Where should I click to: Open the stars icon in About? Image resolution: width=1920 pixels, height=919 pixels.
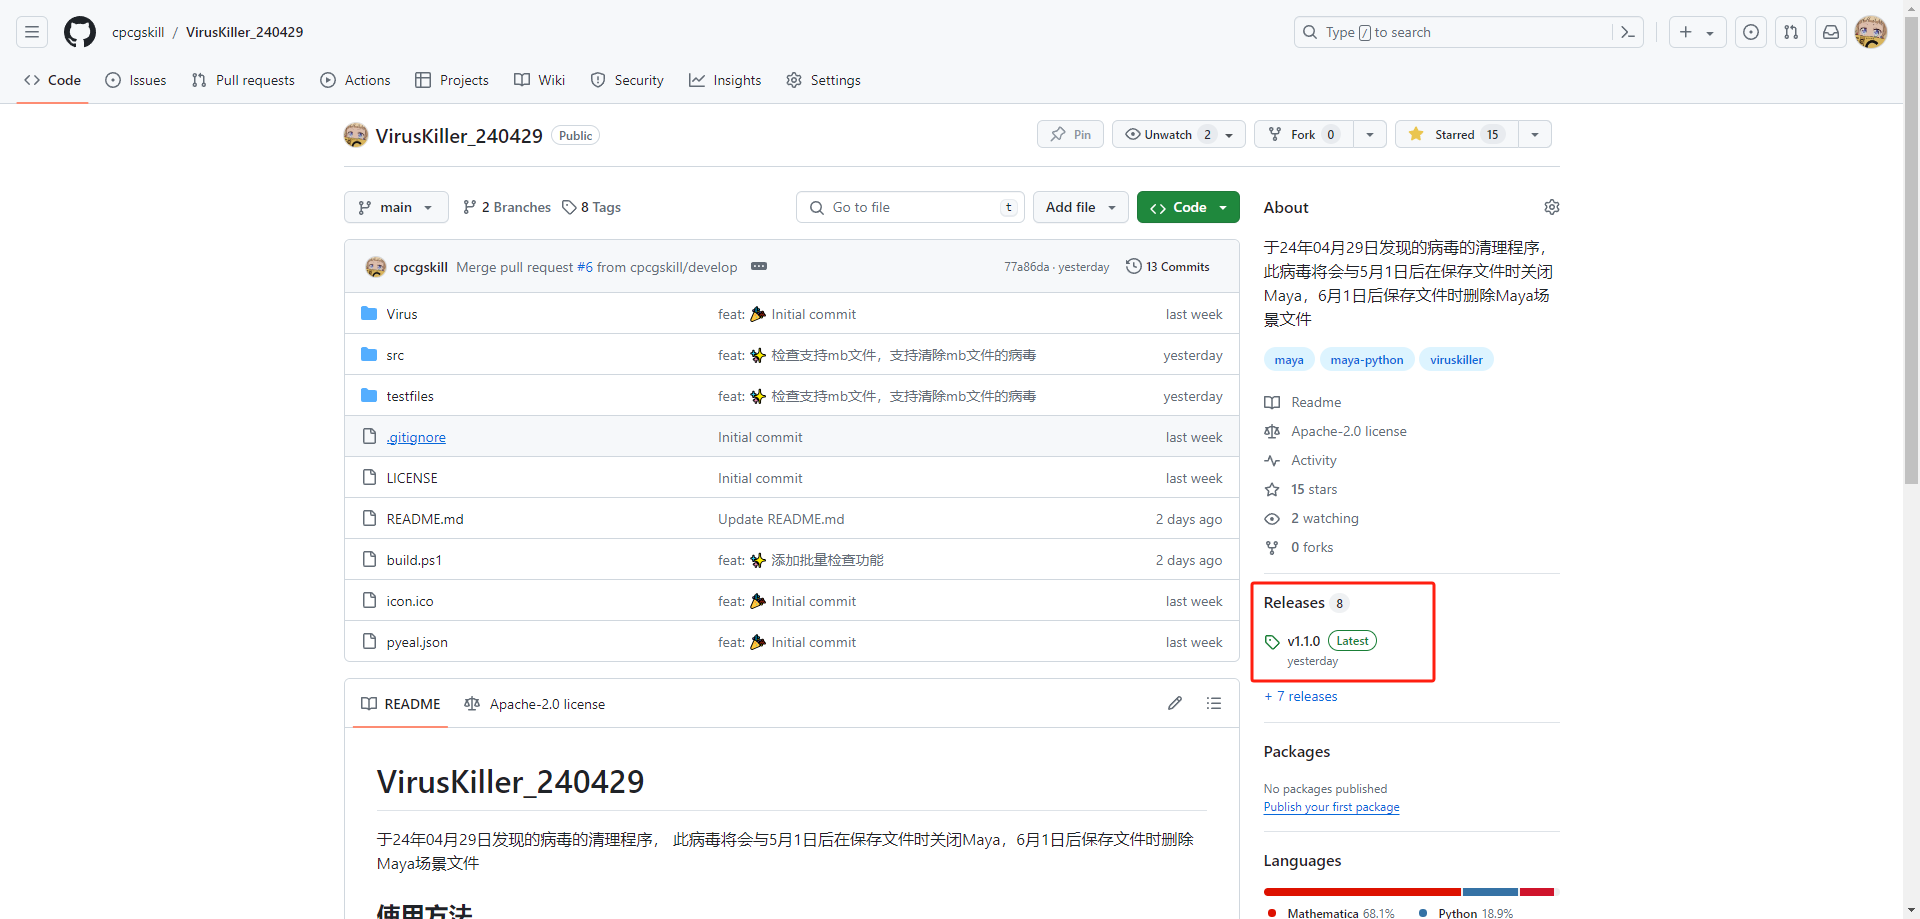[1272, 489]
